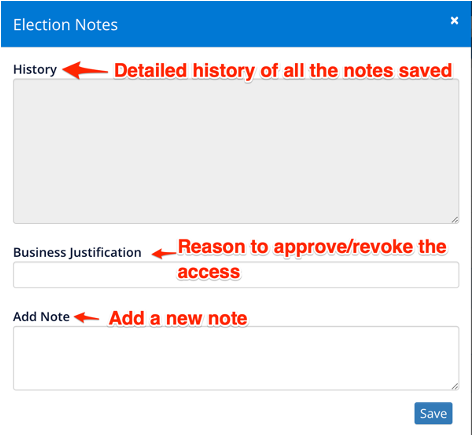Click the empty footer area left of Save

[213, 413]
